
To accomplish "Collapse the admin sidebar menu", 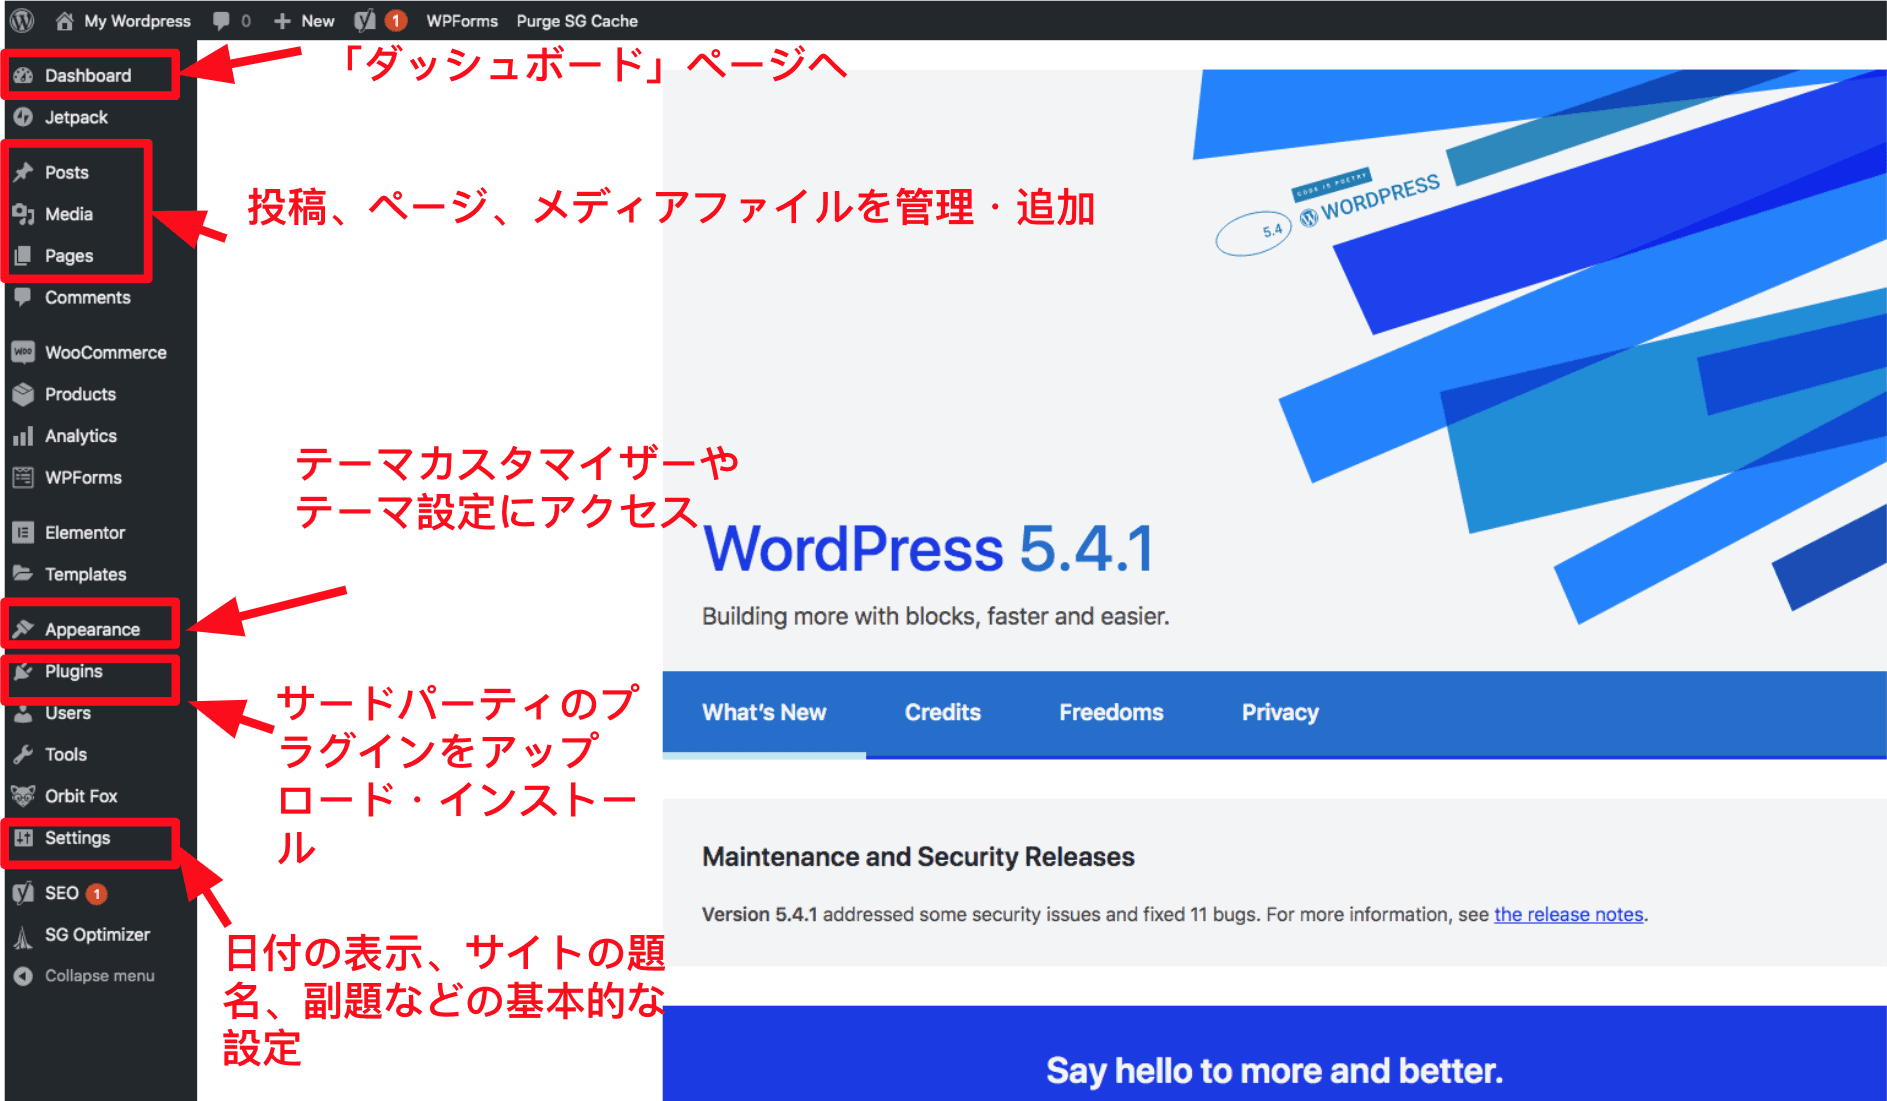I will point(84,976).
